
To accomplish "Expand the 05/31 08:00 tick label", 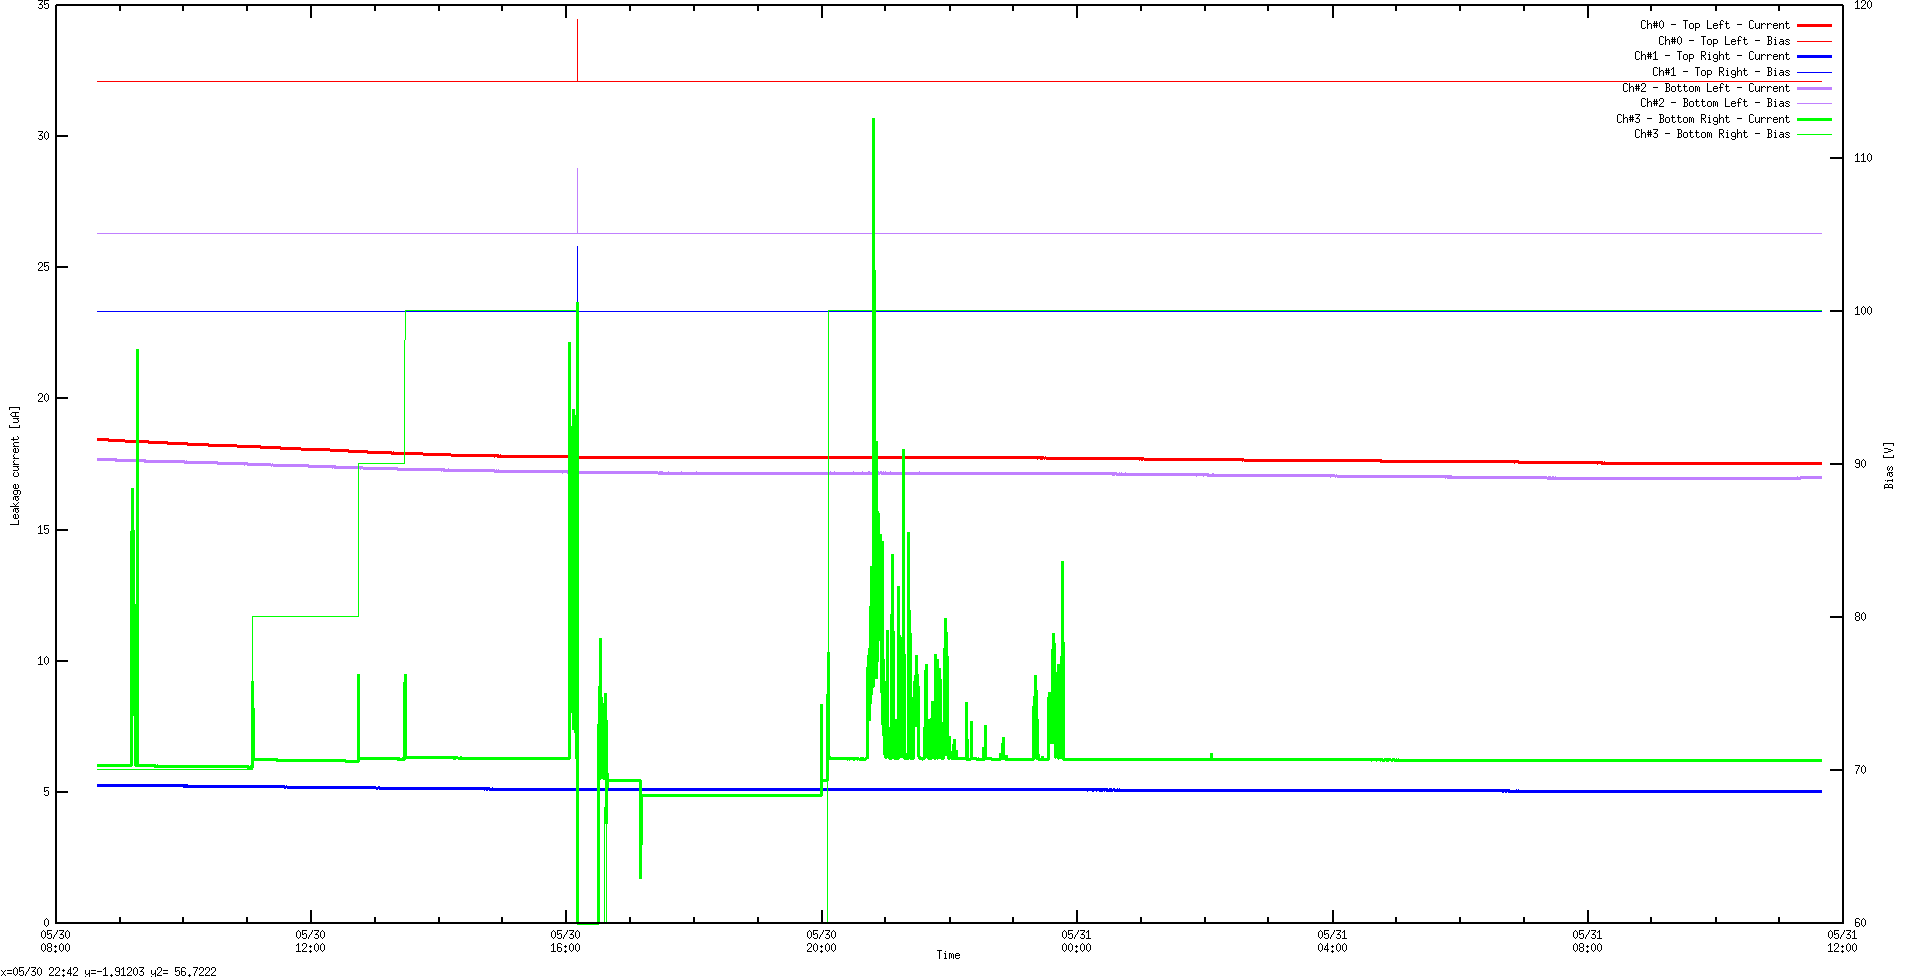I will tap(1588, 939).
